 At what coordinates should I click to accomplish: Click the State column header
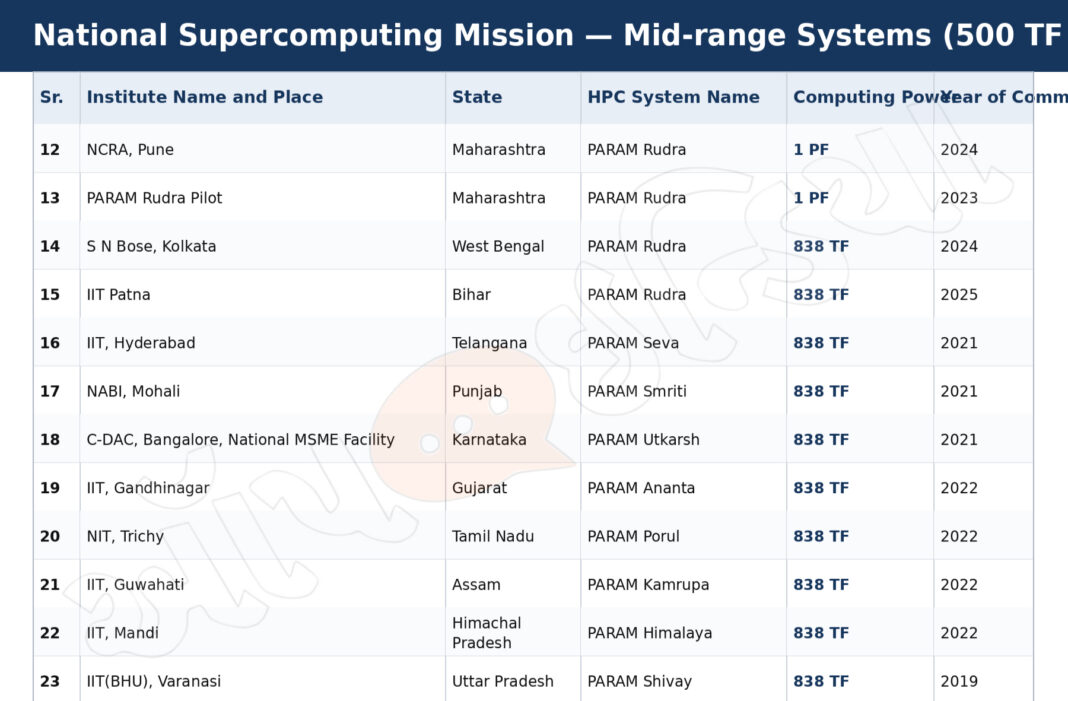(477, 97)
